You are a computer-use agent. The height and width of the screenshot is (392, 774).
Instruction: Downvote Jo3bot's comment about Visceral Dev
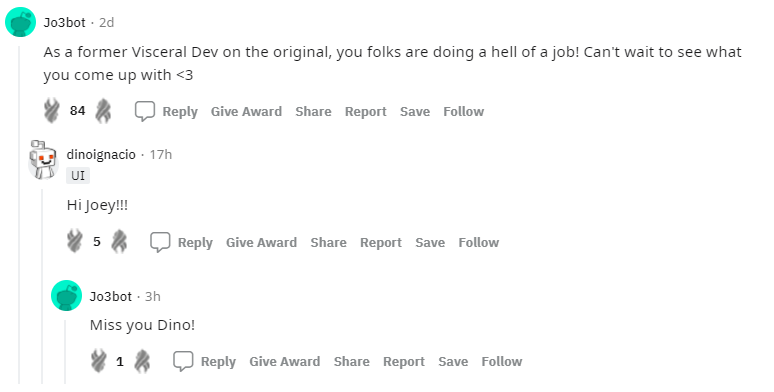coord(103,111)
